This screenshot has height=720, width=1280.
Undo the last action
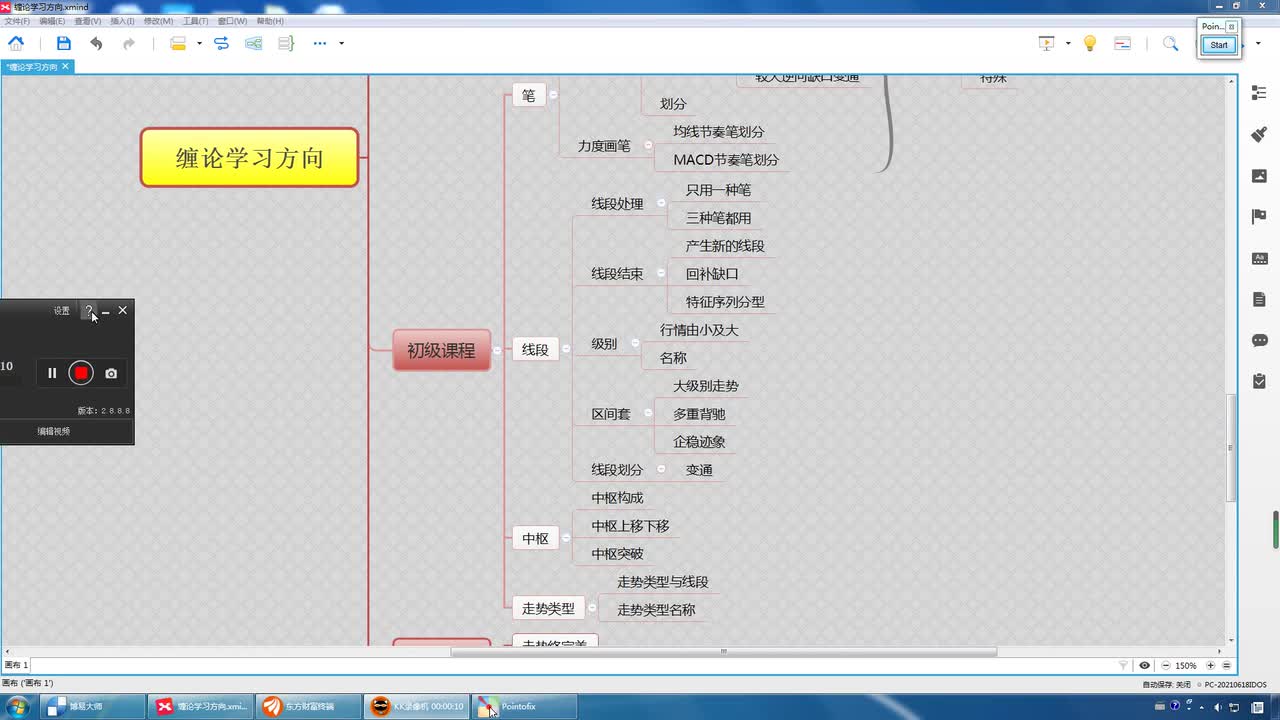(x=96, y=43)
